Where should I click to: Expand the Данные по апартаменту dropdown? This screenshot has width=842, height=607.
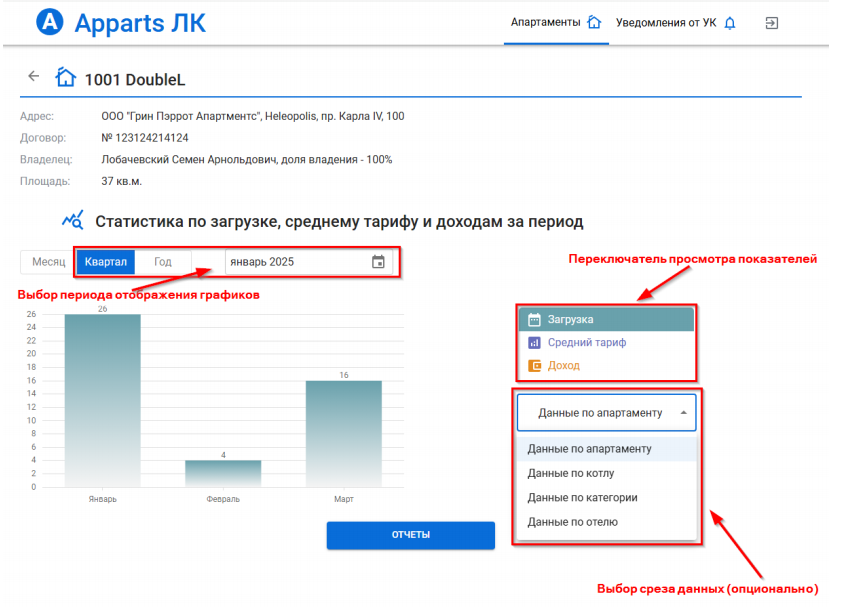(x=606, y=412)
